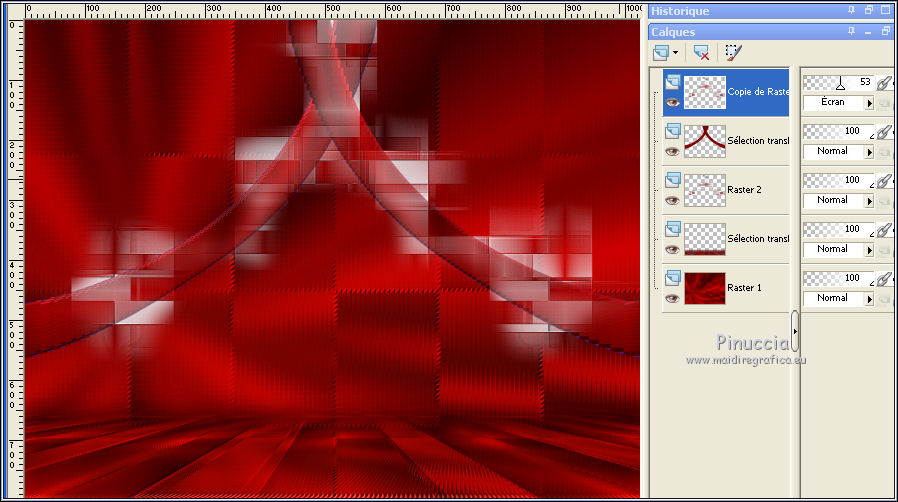Restore the Calques panel using the double-window icon
Screen dimensions: 898x502
[x=885, y=31]
